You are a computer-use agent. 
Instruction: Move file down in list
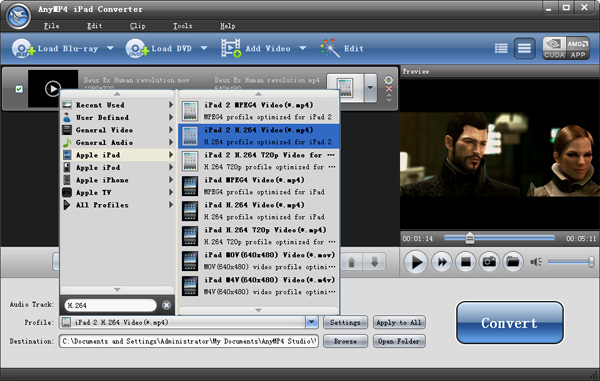[374, 262]
